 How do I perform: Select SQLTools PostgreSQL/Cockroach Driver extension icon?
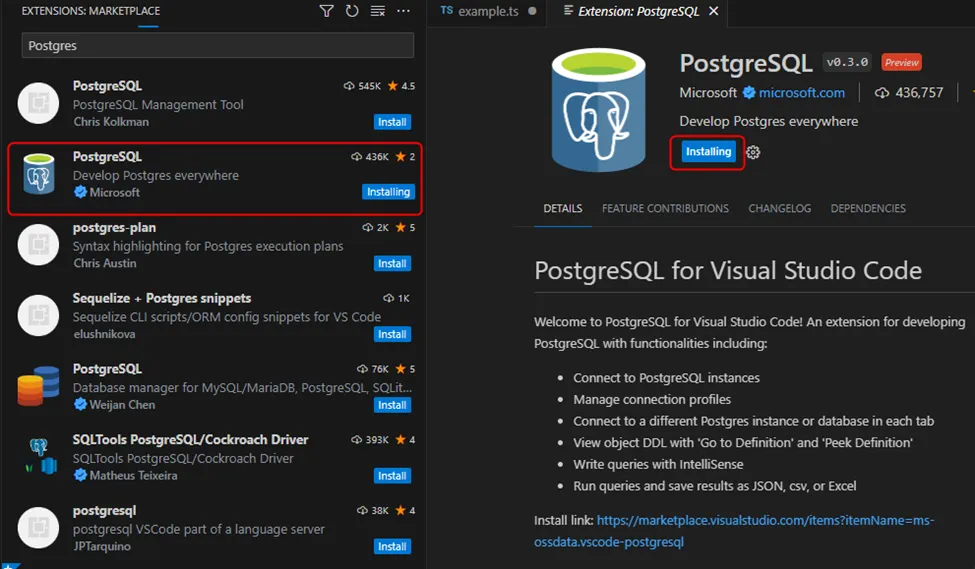(38, 458)
